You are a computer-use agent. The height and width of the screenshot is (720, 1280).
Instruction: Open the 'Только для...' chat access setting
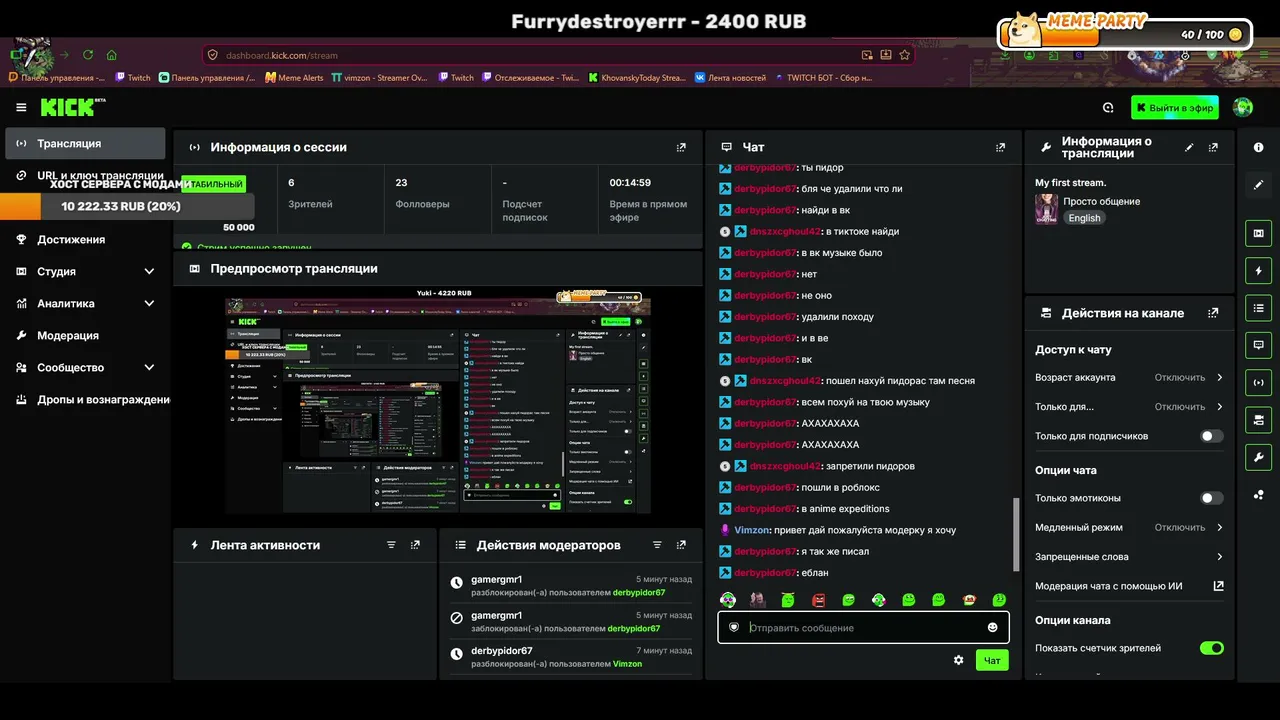tap(1129, 407)
